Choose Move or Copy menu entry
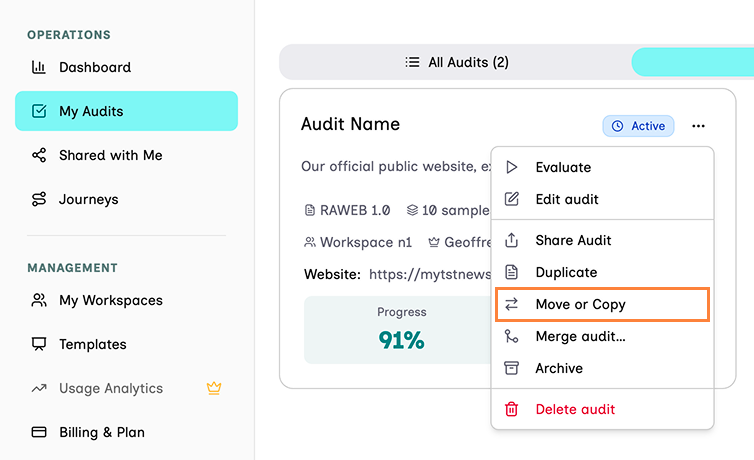This screenshot has height=460, width=754. [602, 304]
